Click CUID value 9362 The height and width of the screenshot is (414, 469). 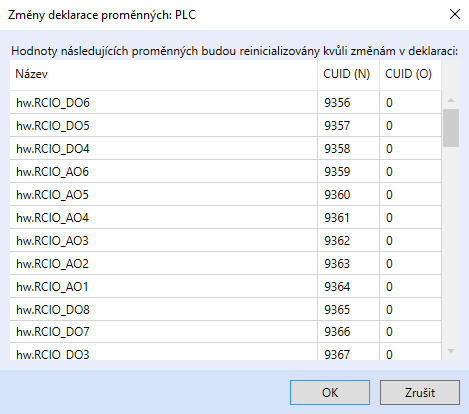[337, 240]
